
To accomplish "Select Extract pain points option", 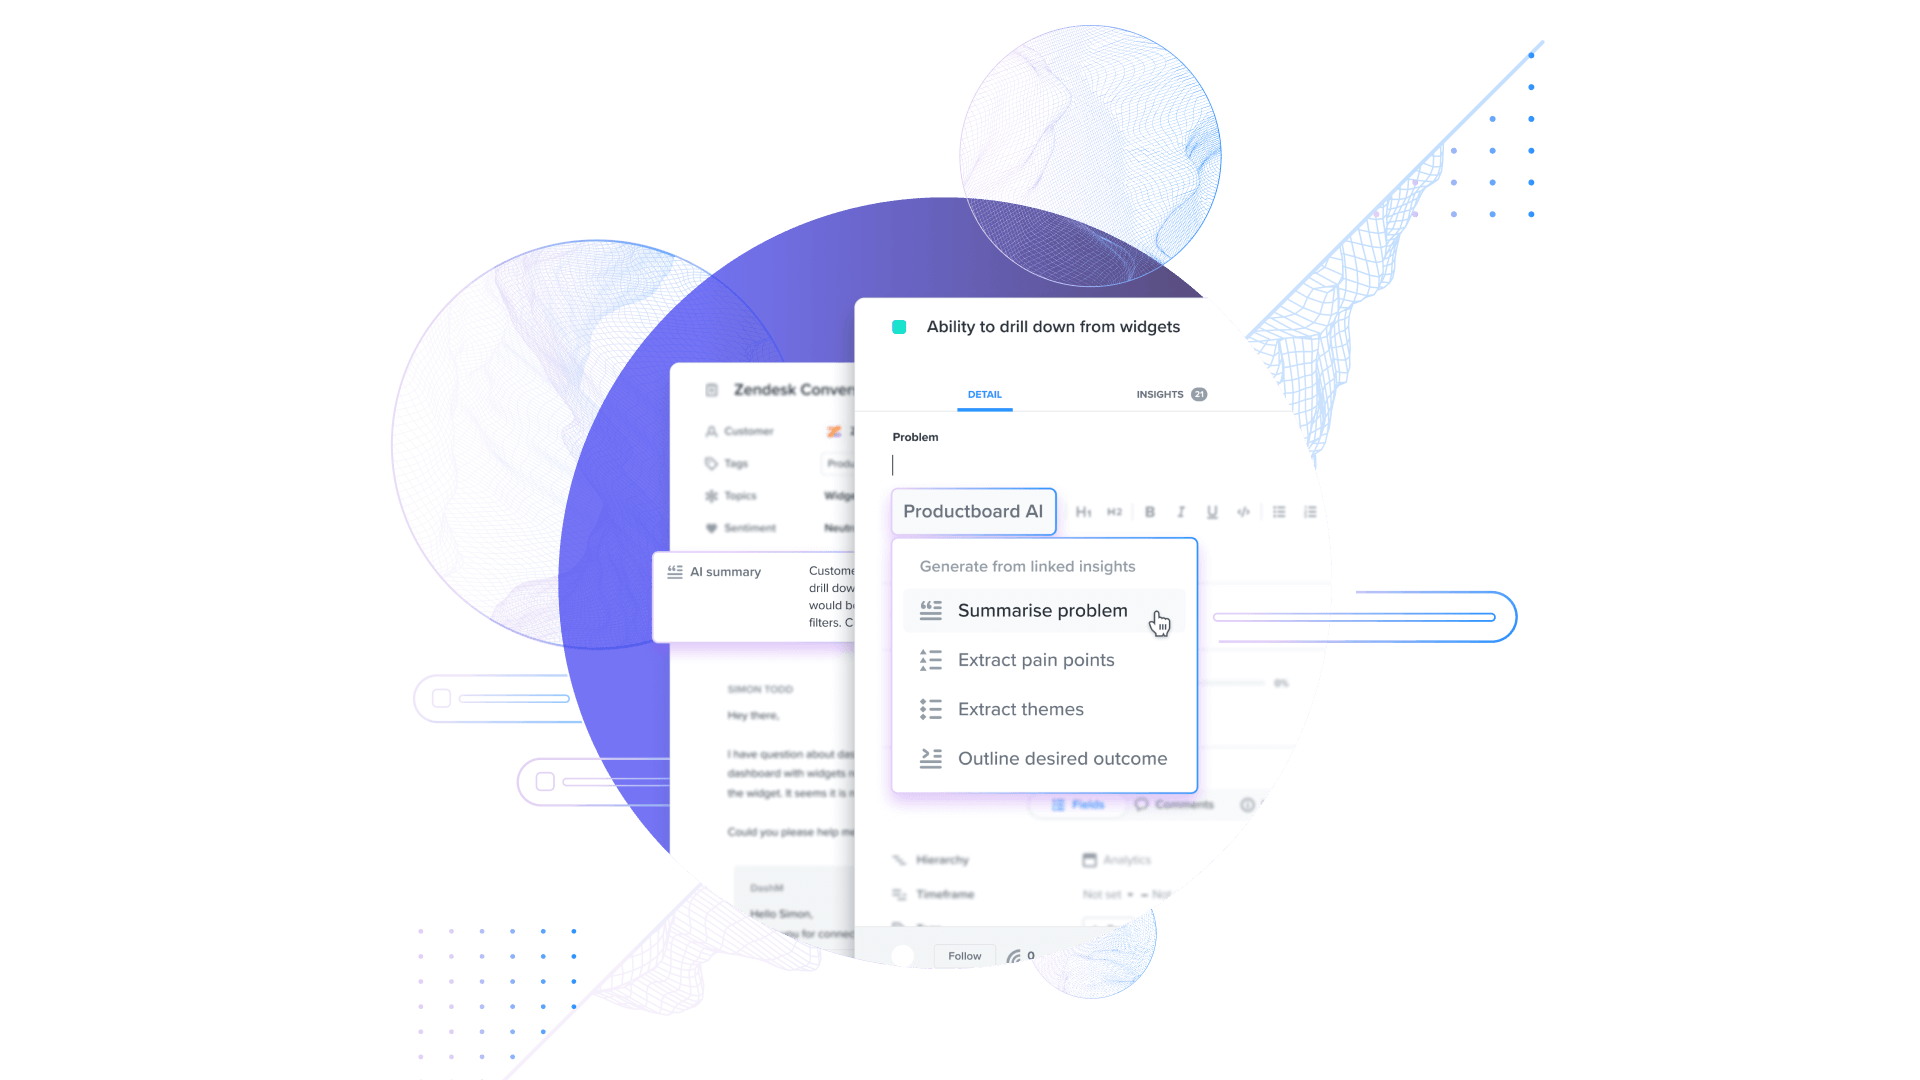I will tap(1036, 659).
